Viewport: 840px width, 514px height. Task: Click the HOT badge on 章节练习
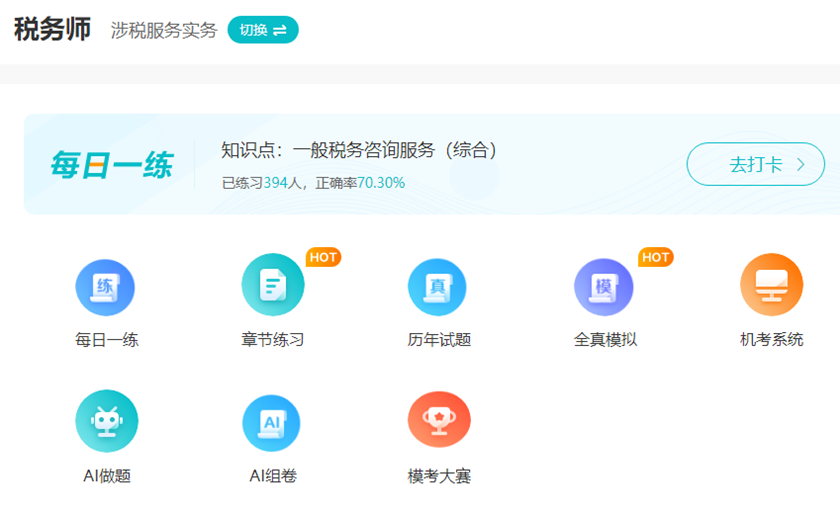click(323, 258)
